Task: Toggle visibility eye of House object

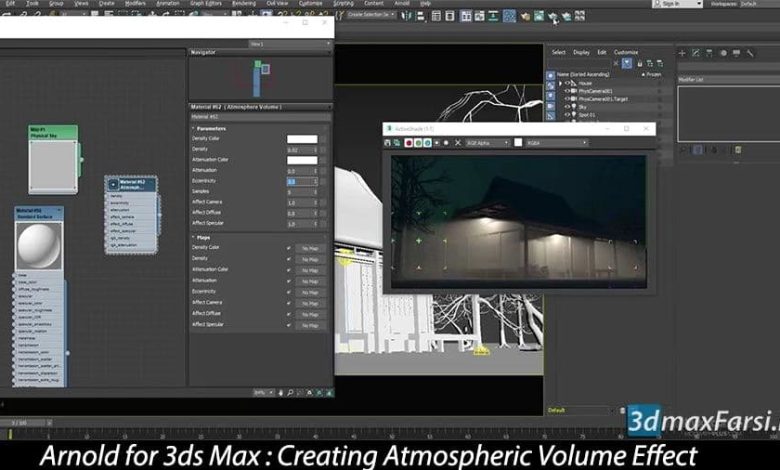Action: 567,84
